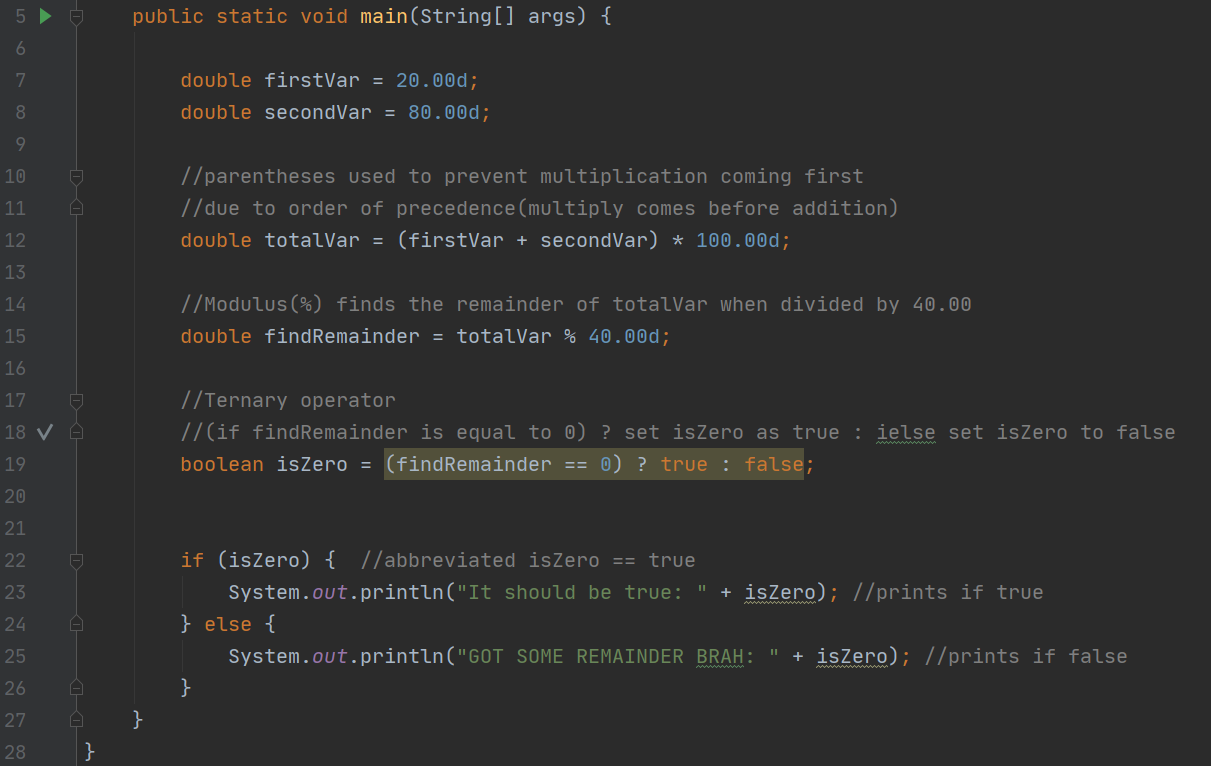Click the firstVar variable declaration on line 7
Viewport: 1211px width, 766px height.
(x=311, y=81)
